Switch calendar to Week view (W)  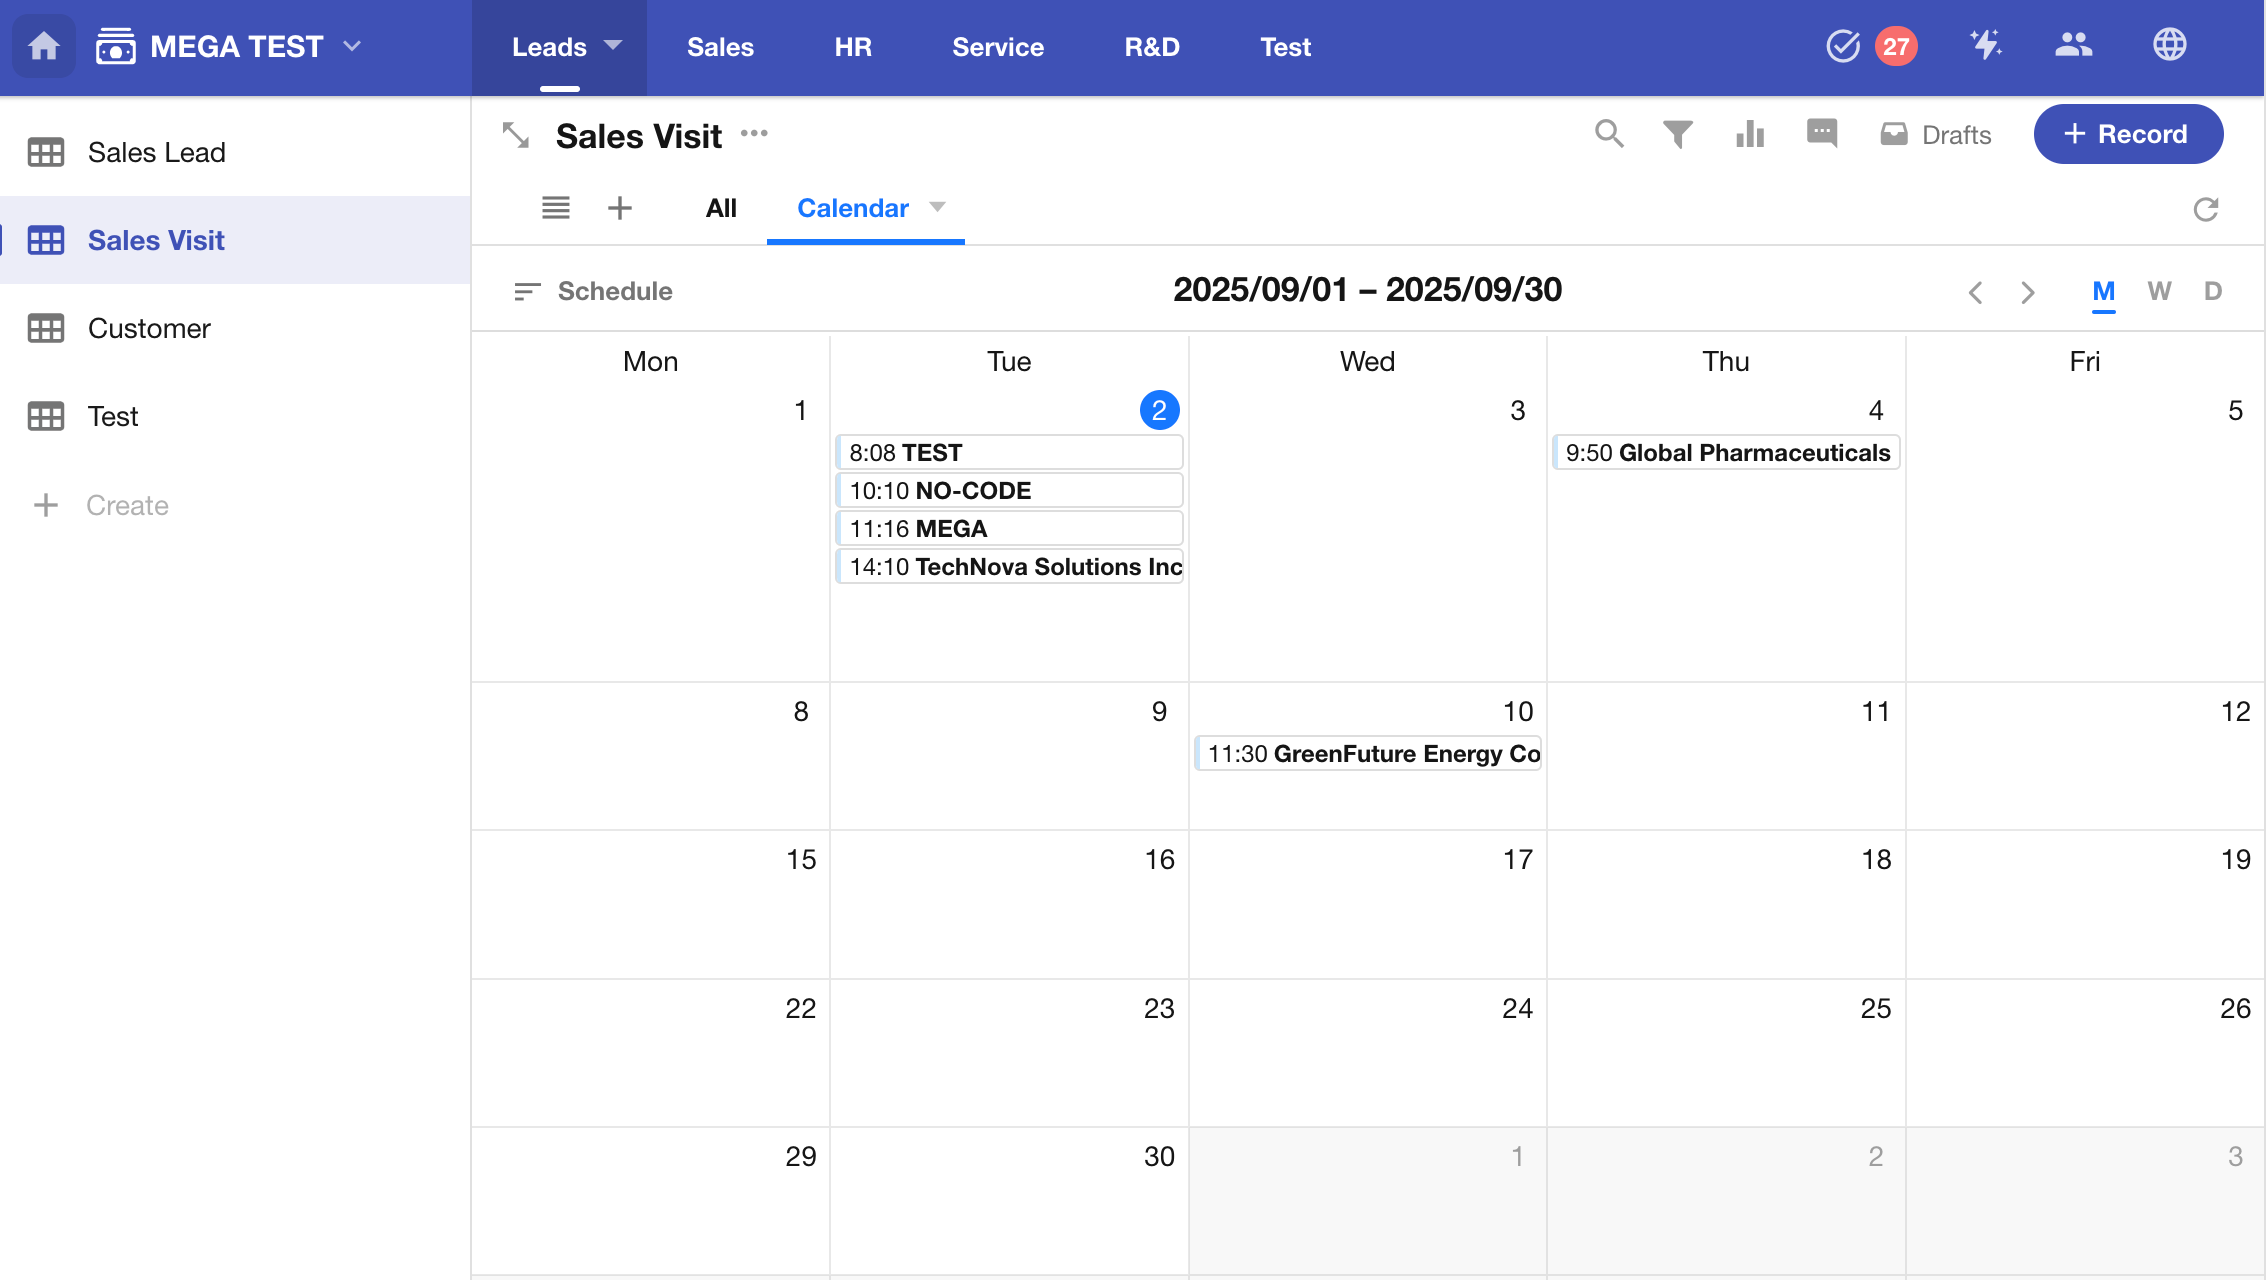tap(2159, 291)
